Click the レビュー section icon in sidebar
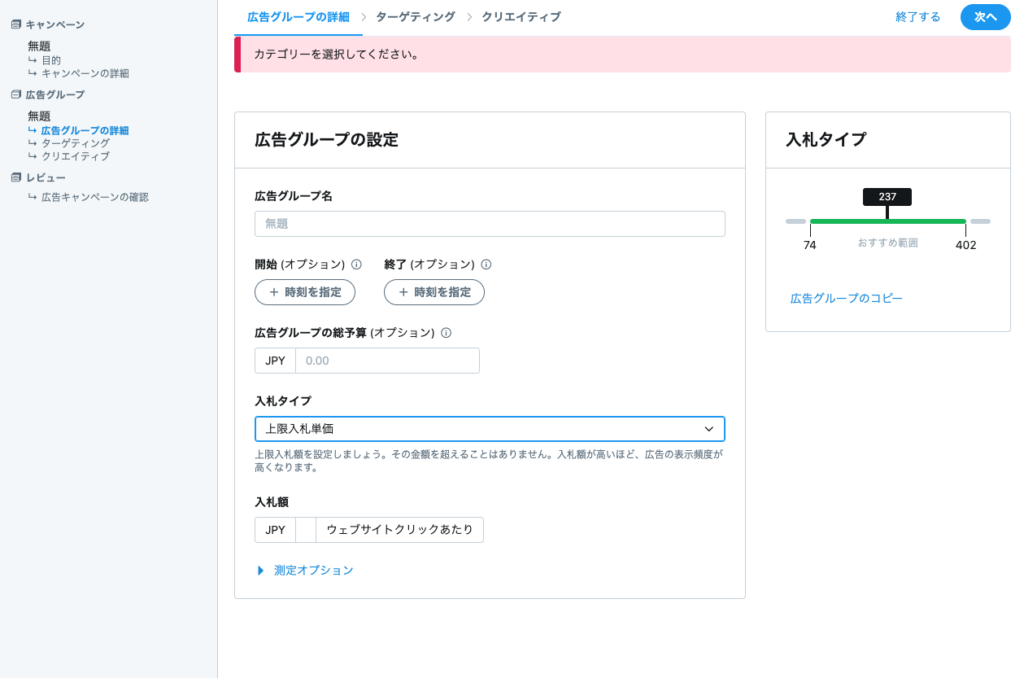The height and width of the screenshot is (678, 1024). pyautogui.click(x=16, y=178)
